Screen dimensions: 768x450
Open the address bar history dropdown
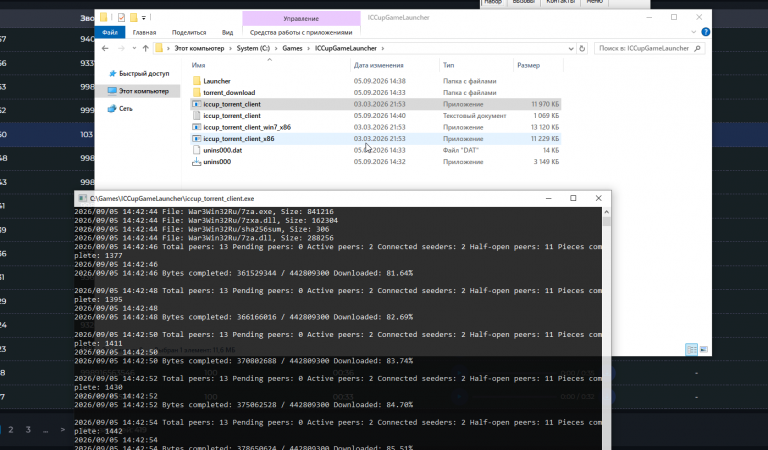(571, 48)
